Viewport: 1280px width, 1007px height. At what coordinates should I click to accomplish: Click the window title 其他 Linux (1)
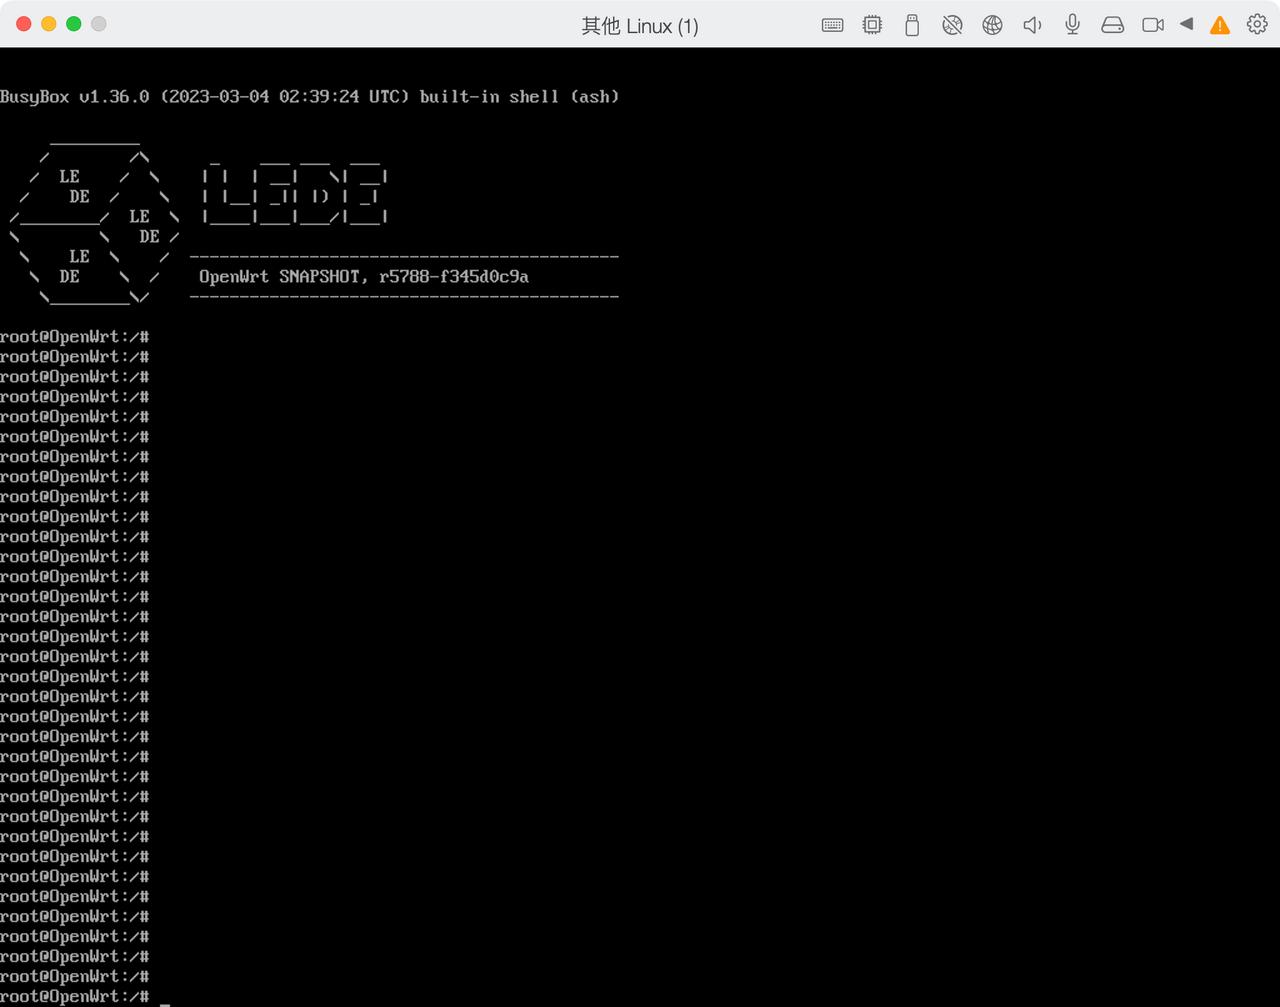tap(640, 26)
